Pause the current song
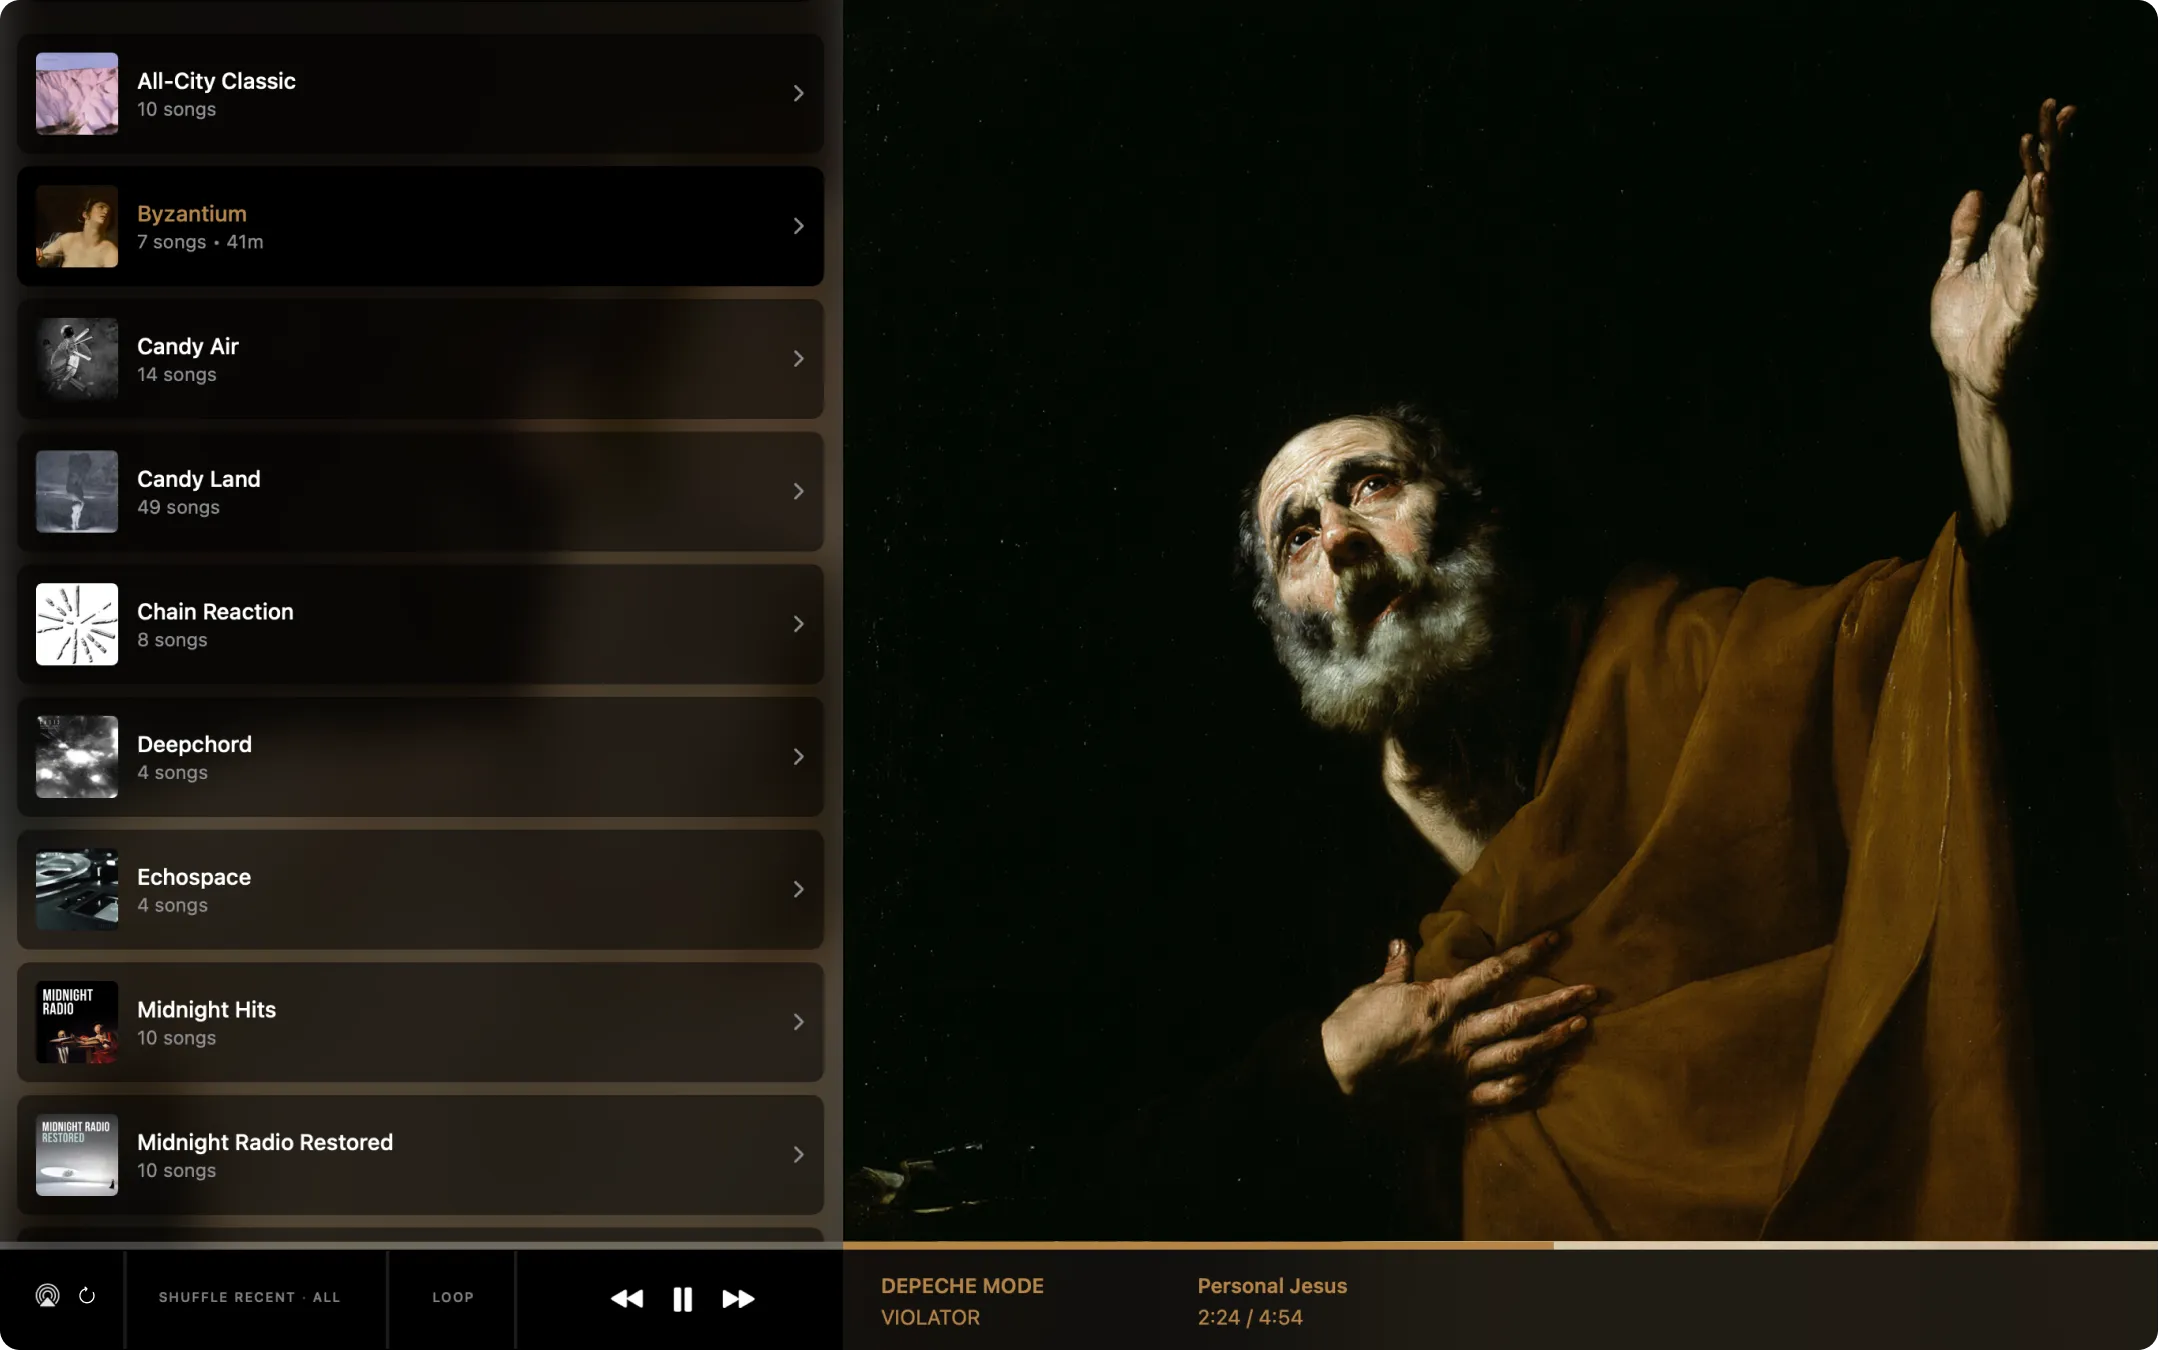 pyautogui.click(x=682, y=1298)
